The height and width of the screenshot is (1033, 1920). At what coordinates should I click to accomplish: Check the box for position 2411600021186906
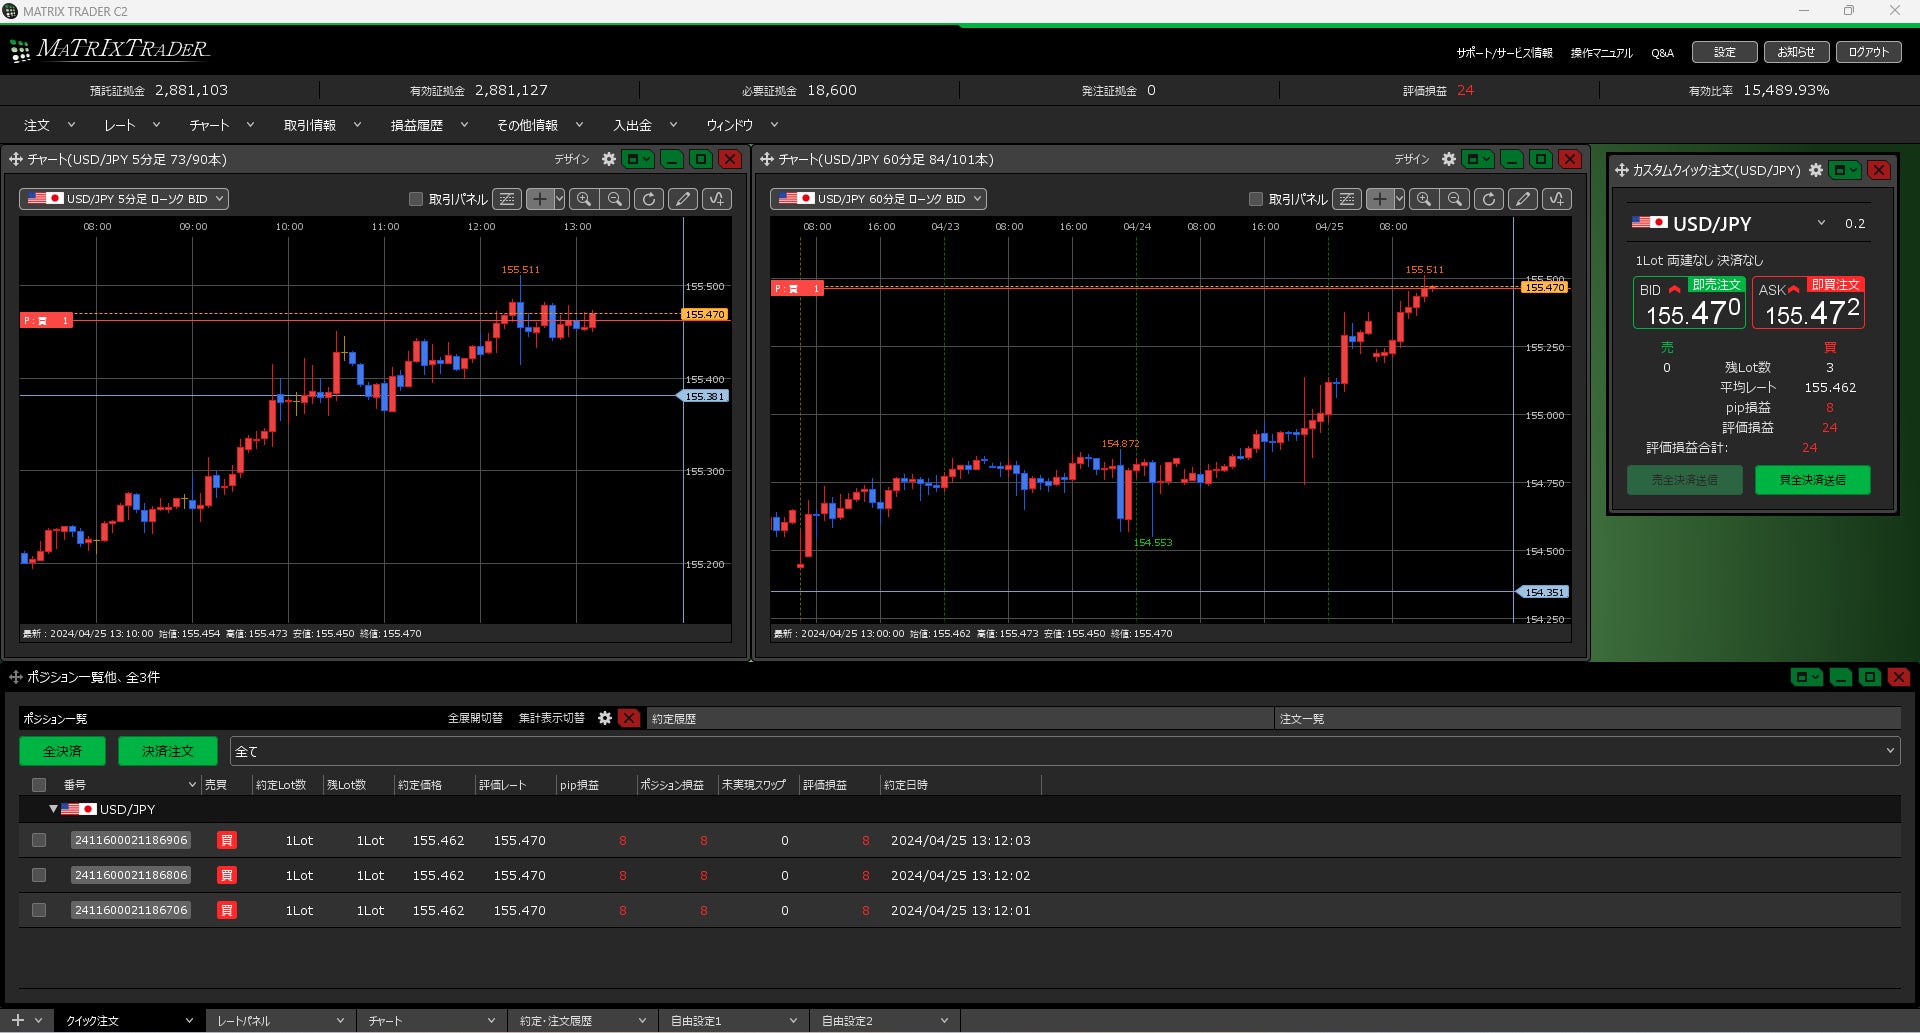click(x=39, y=840)
